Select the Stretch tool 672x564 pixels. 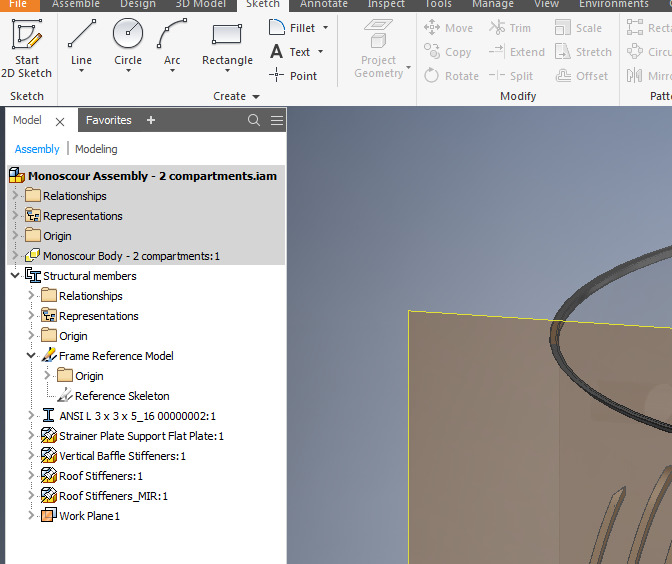pyautogui.click(x=583, y=52)
